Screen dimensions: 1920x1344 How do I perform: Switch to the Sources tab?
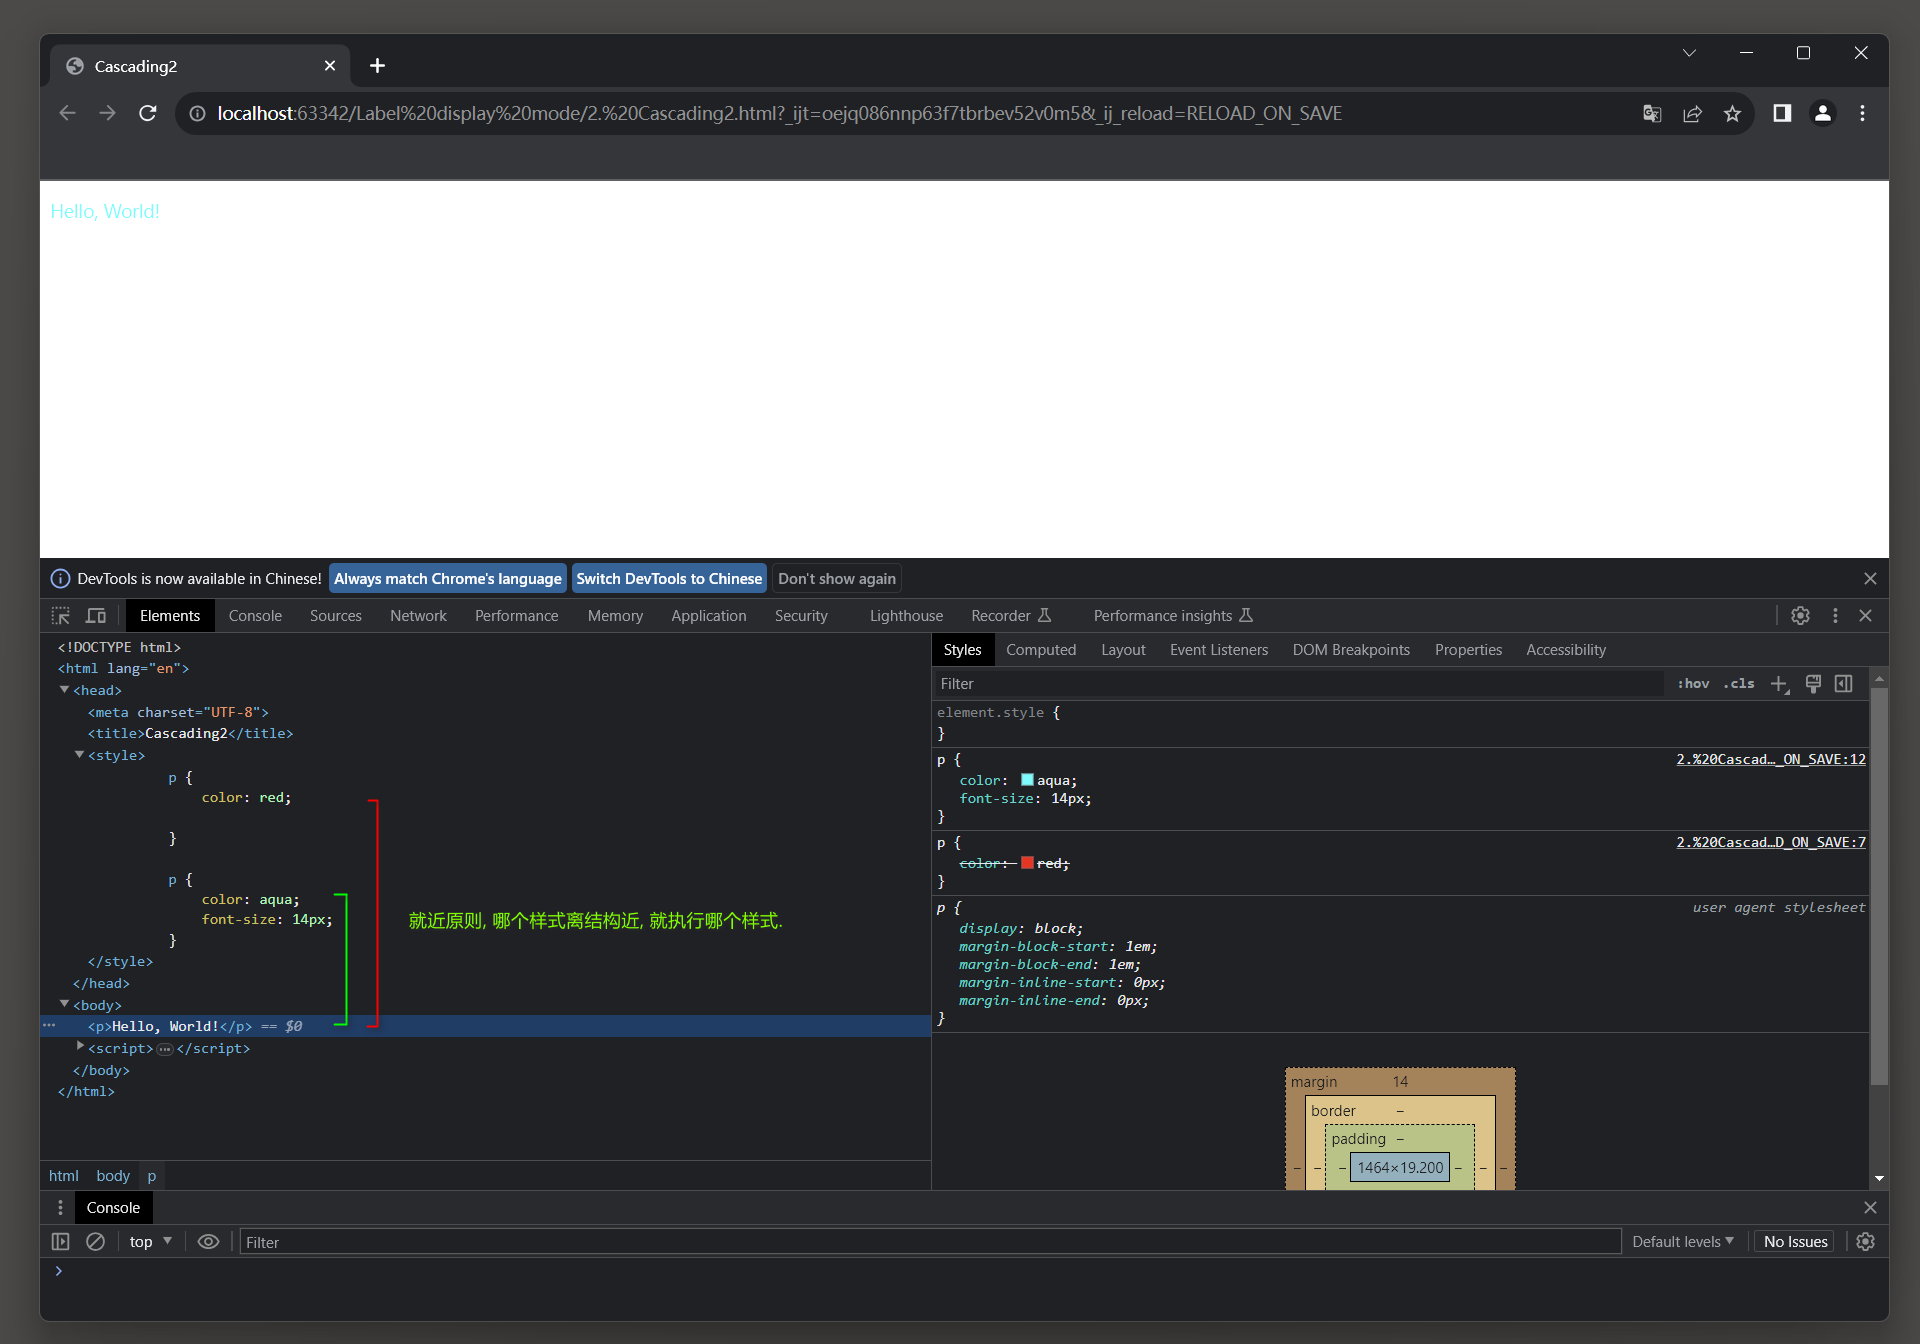point(336,616)
